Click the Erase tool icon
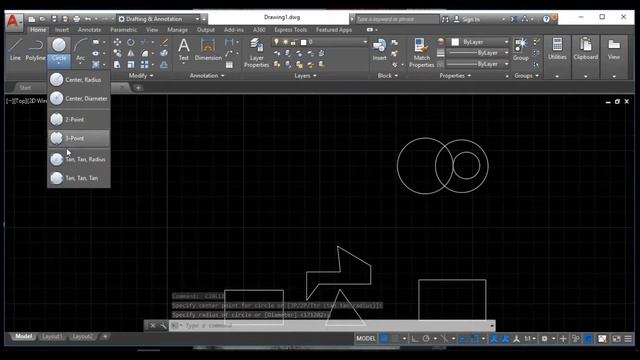The image size is (640, 360). point(164,42)
